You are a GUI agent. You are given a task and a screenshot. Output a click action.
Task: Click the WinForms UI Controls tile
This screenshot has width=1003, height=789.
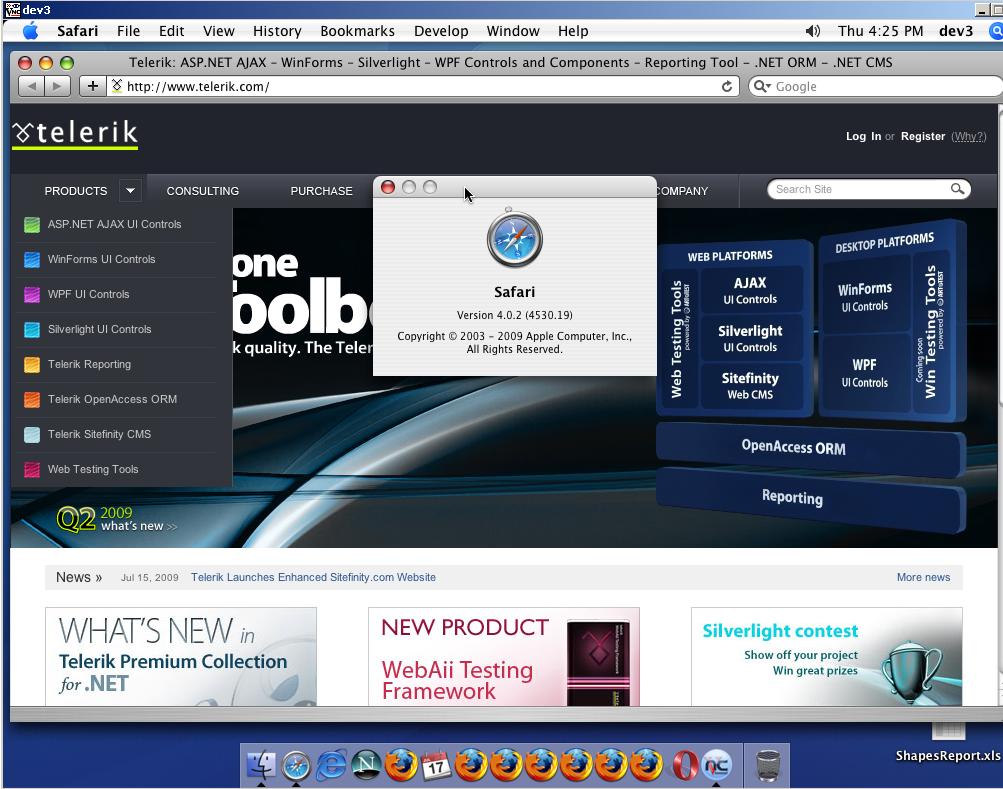pyautogui.click(x=864, y=296)
